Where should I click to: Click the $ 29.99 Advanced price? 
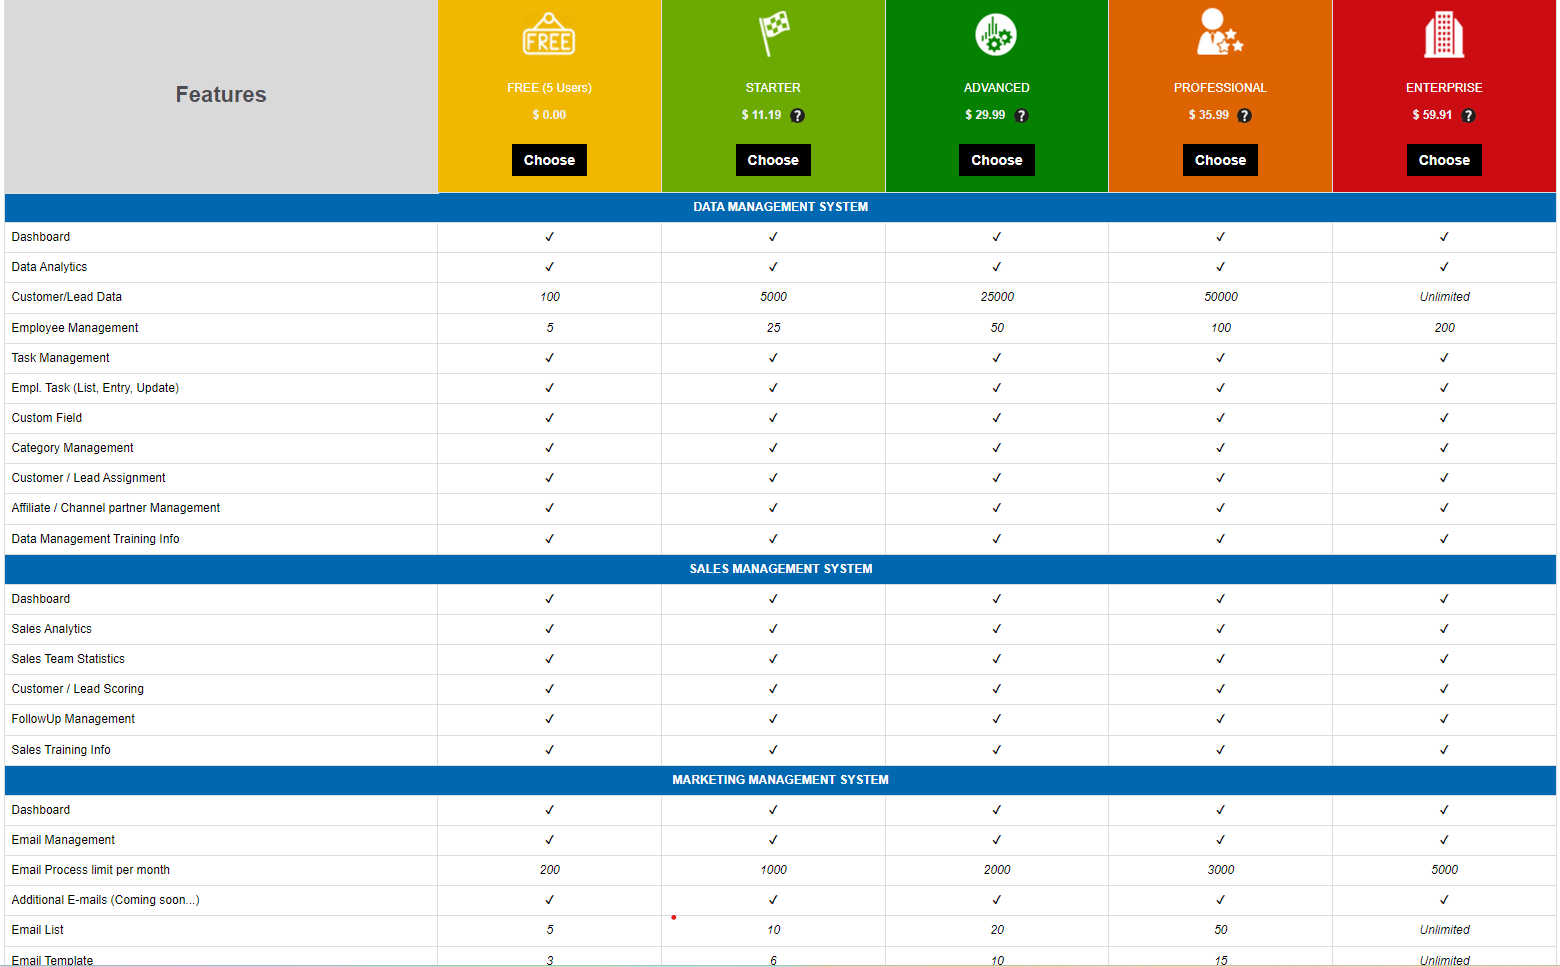click(x=985, y=115)
